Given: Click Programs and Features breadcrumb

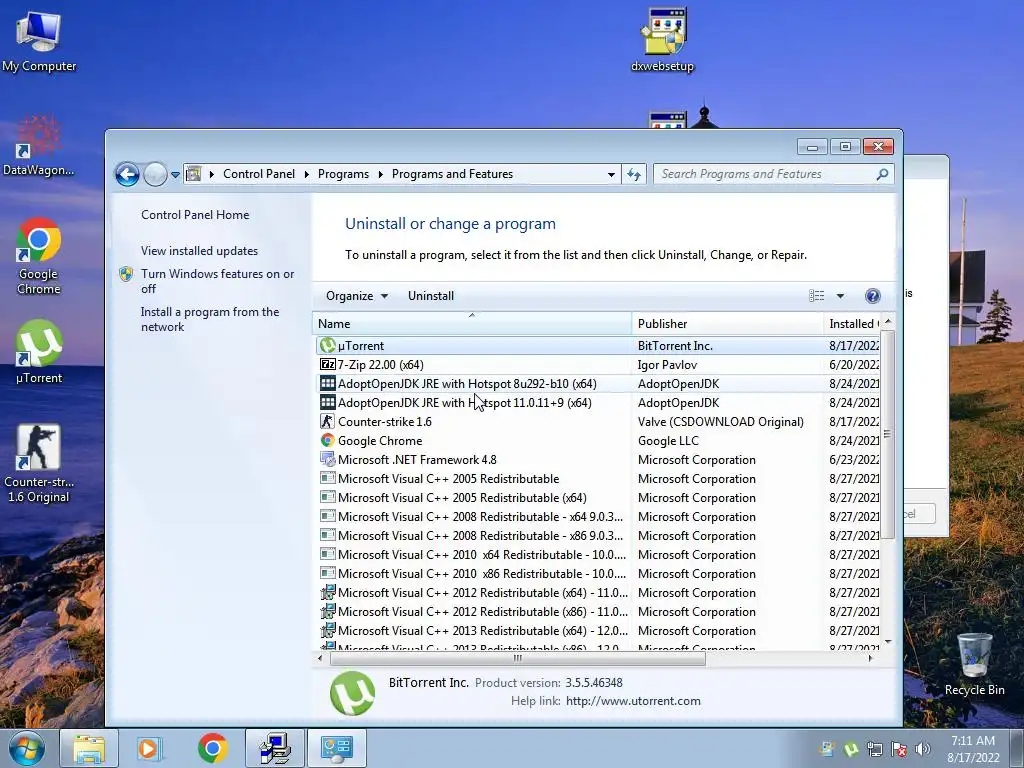Looking at the screenshot, I should [x=452, y=174].
